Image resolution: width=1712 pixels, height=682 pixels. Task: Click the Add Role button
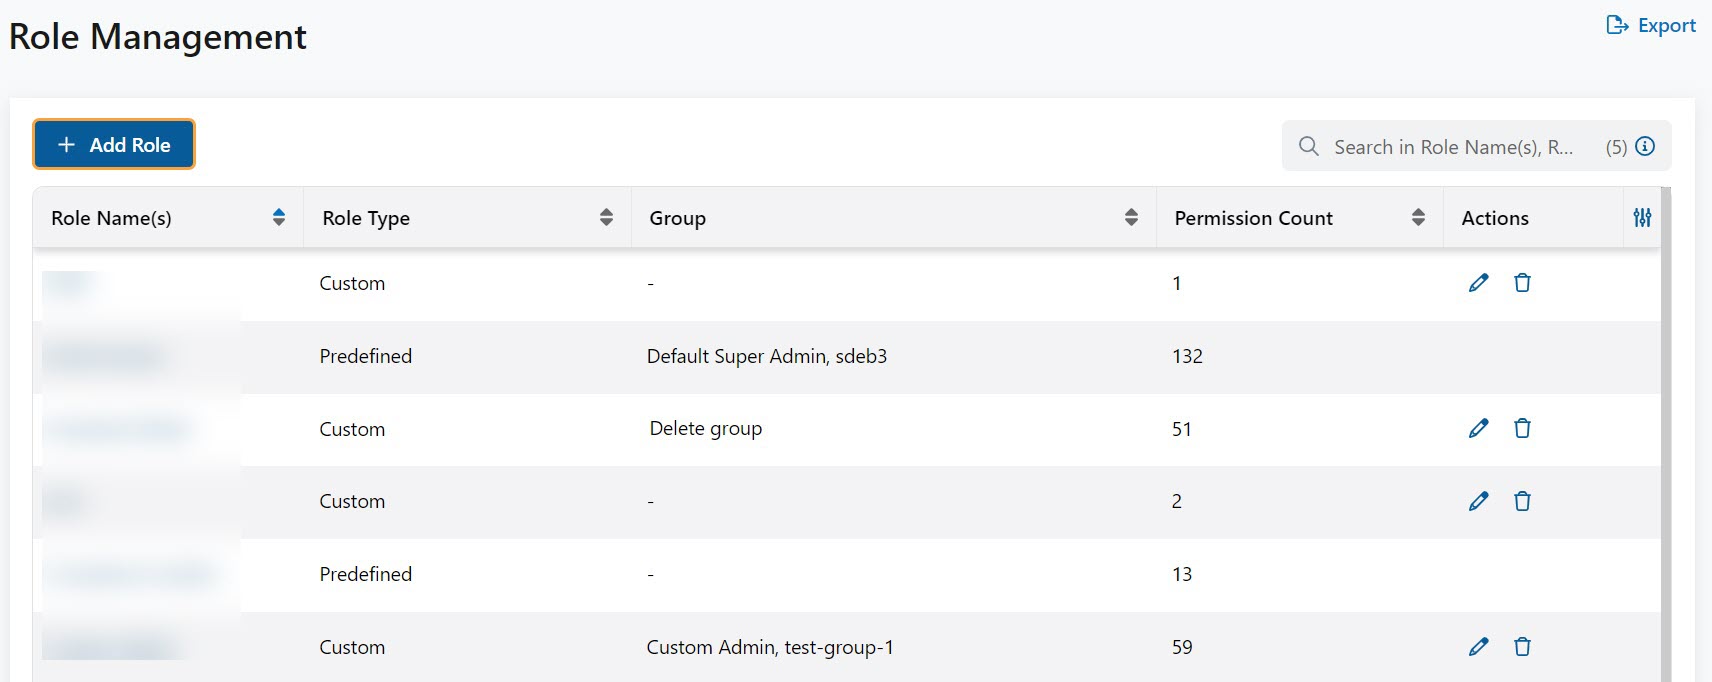[114, 145]
